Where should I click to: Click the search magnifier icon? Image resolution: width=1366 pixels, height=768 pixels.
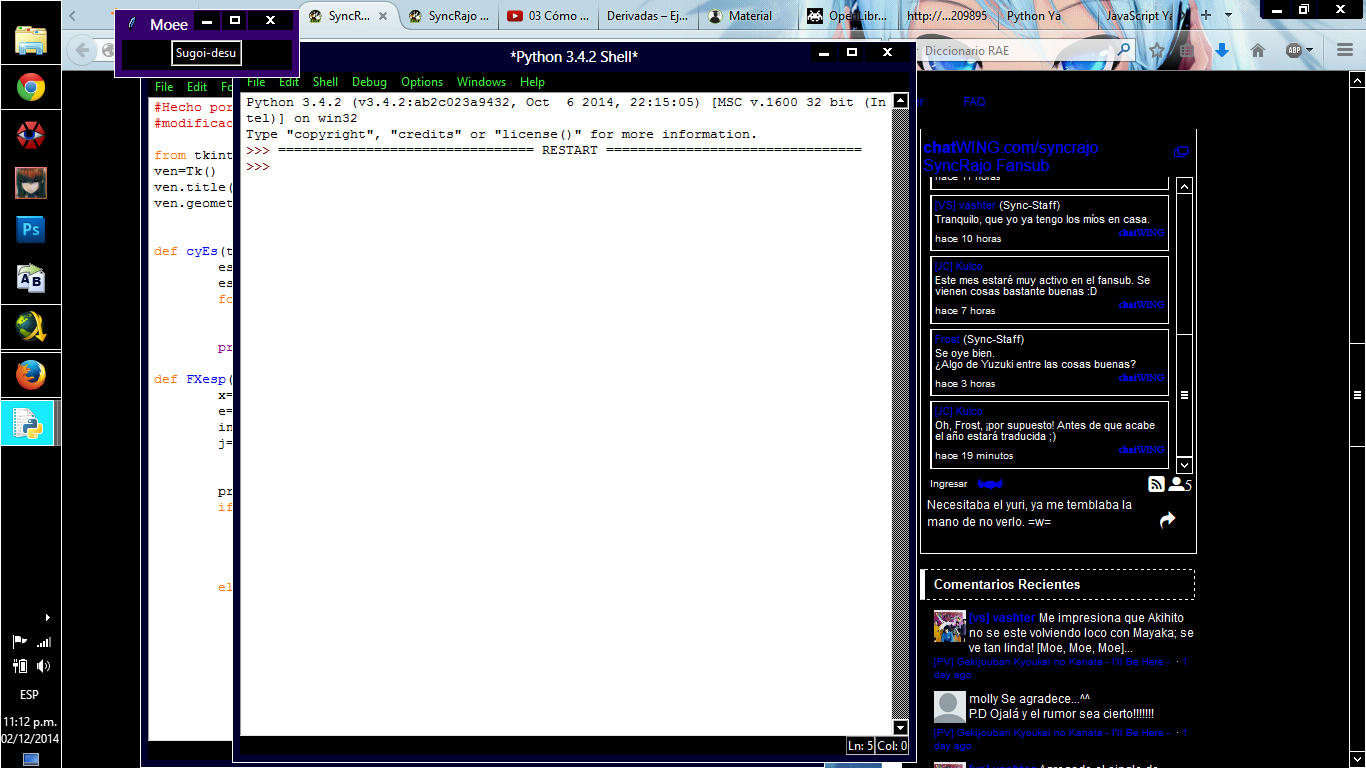[x=1124, y=49]
